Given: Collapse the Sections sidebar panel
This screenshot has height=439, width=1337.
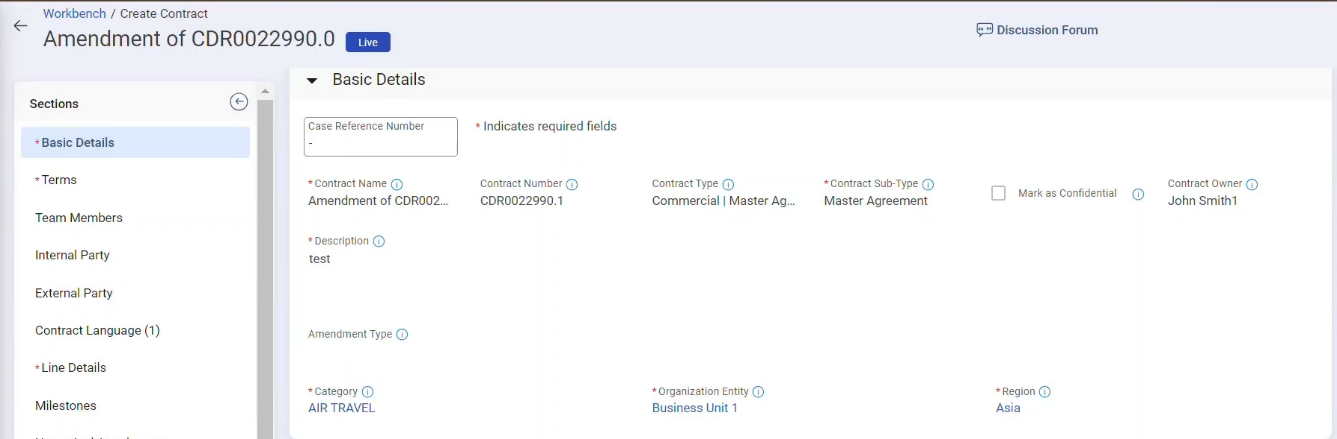Looking at the screenshot, I should 238,102.
